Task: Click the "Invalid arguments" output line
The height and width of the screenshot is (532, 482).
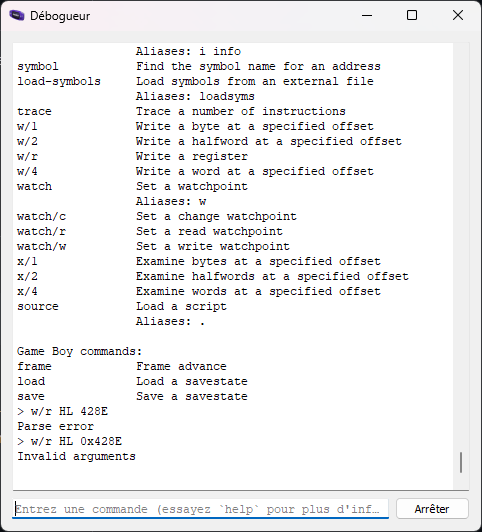Action: [x=76, y=456]
